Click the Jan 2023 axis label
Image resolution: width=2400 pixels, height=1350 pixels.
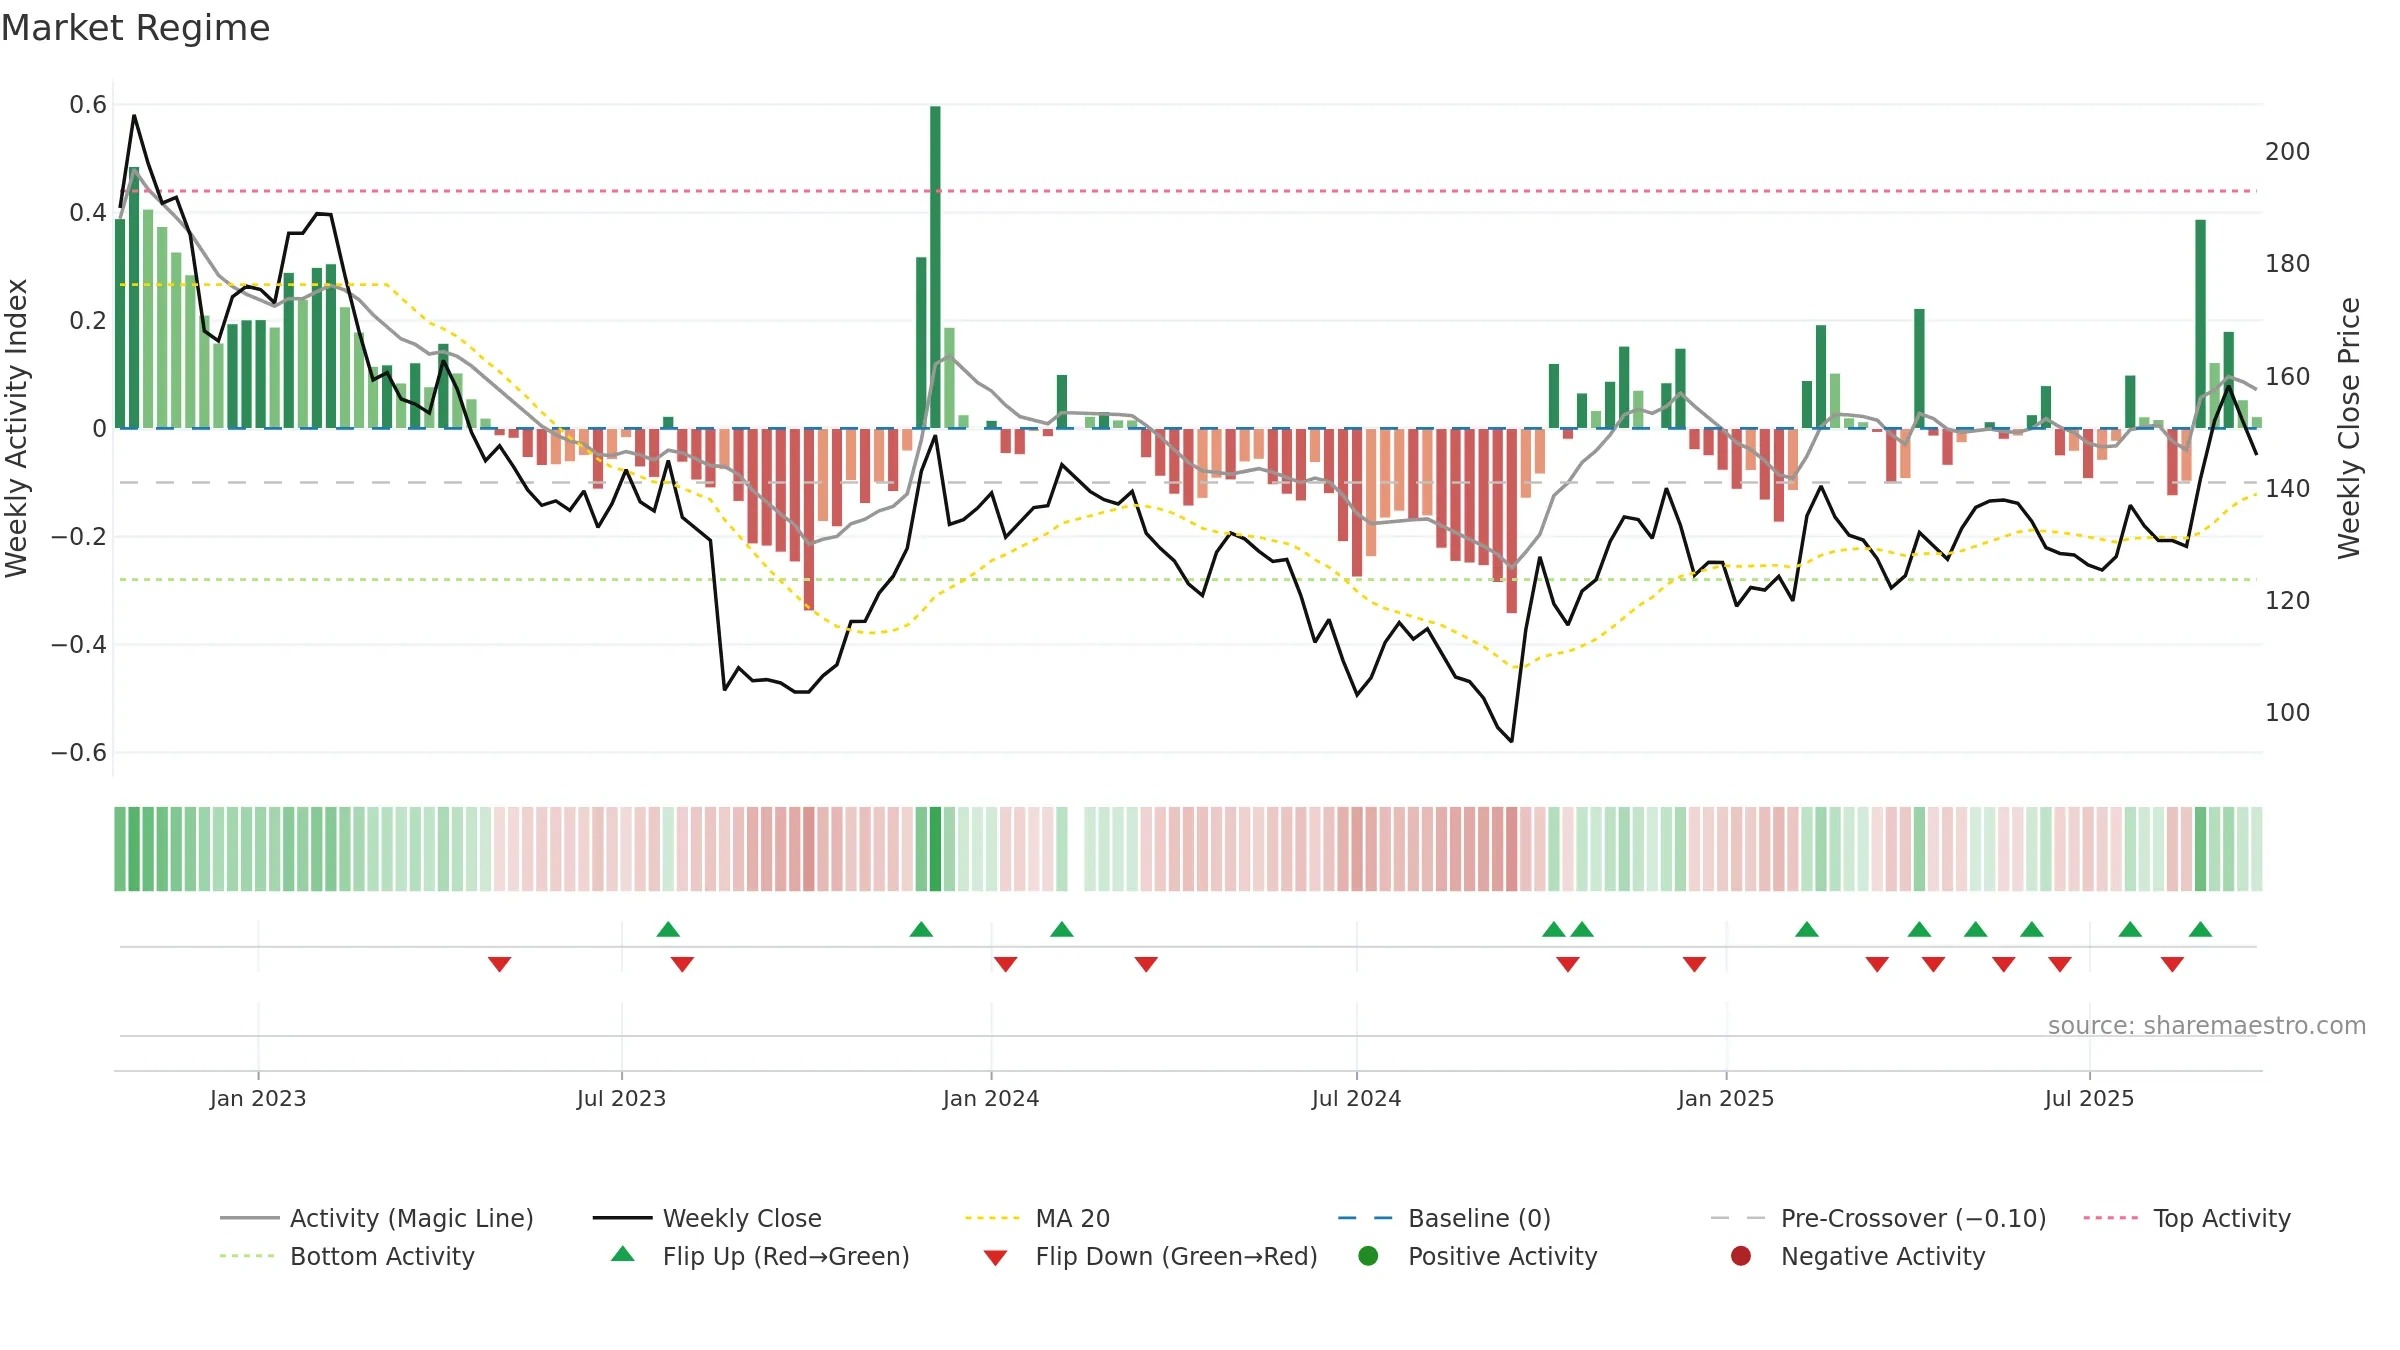258,1098
